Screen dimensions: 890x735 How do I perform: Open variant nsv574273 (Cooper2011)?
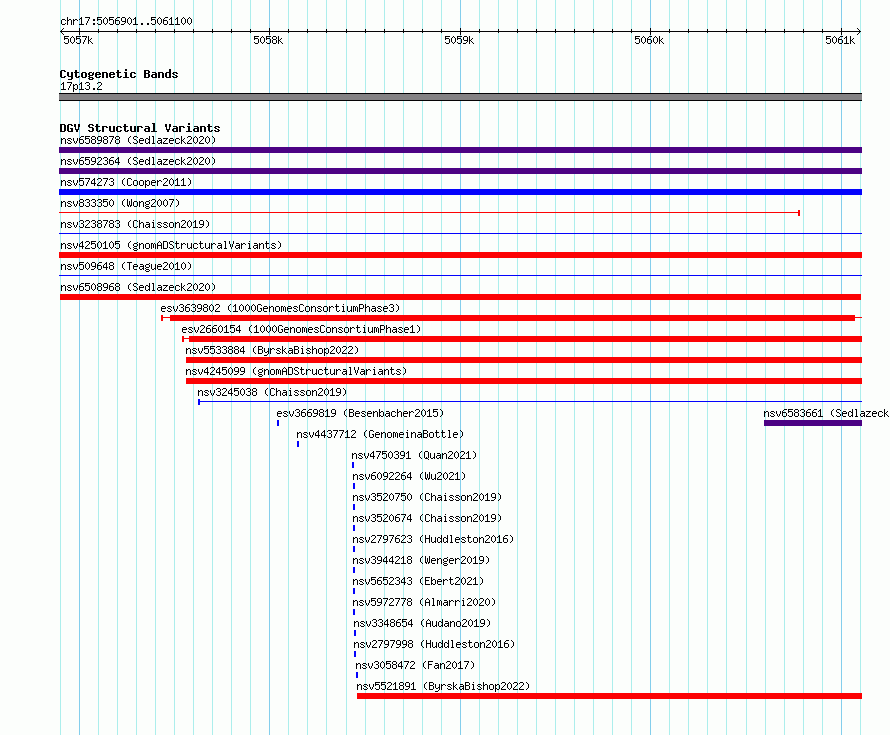click(x=126, y=182)
